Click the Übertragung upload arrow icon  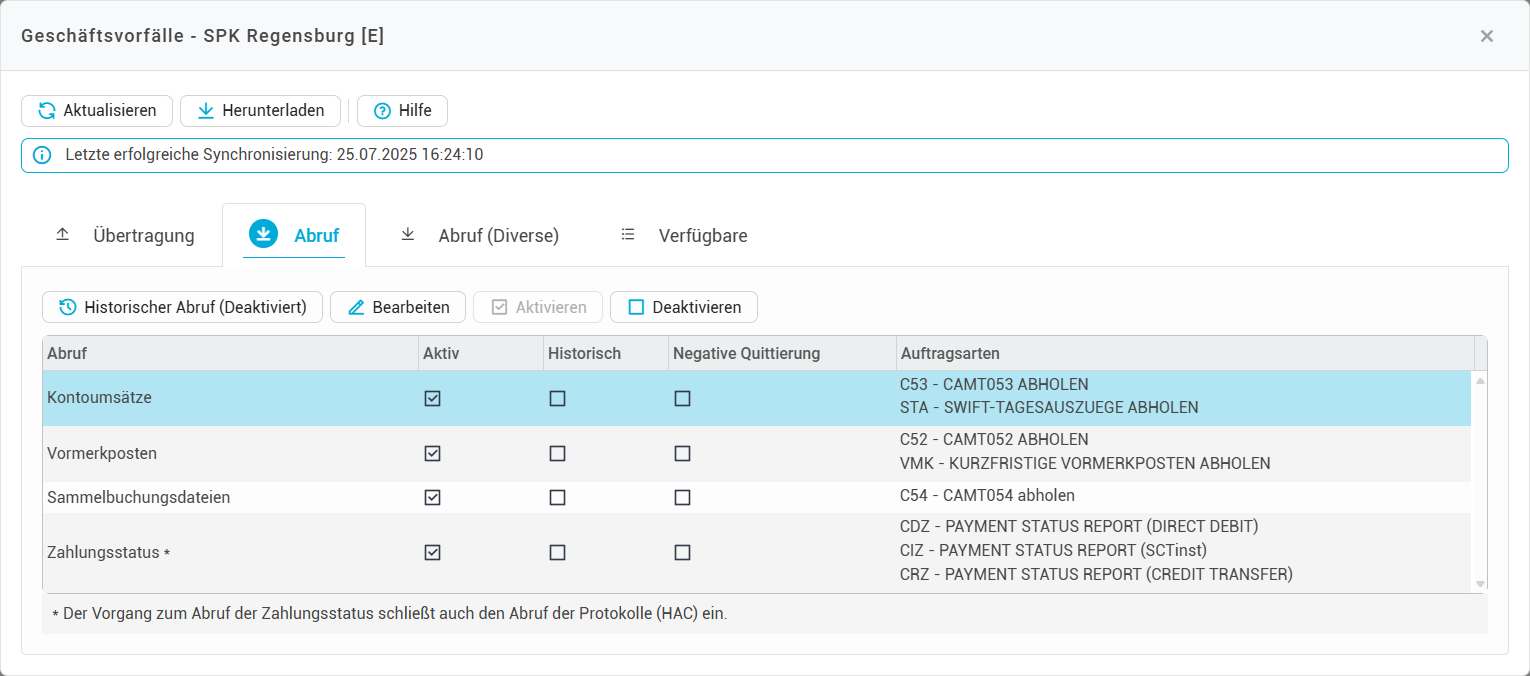coord(62,235)
